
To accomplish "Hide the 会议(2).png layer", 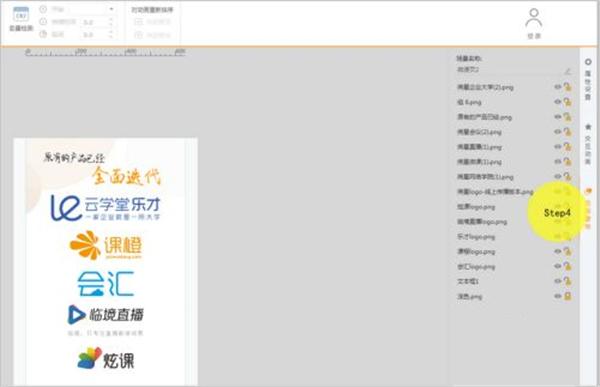I will (558, 132).
